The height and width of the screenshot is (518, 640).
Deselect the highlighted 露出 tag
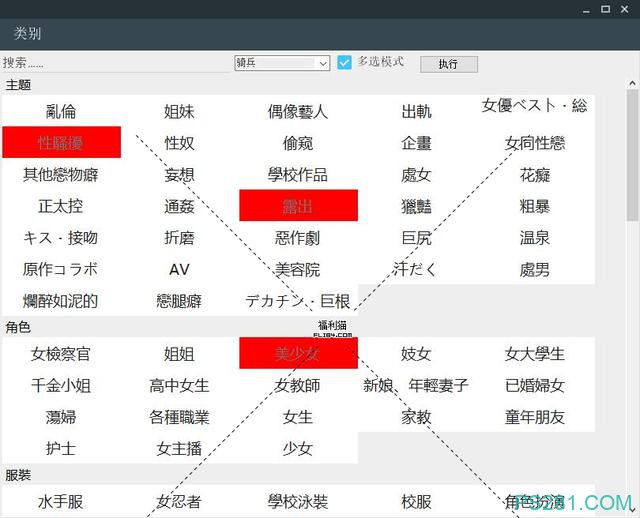coord(298,206)
